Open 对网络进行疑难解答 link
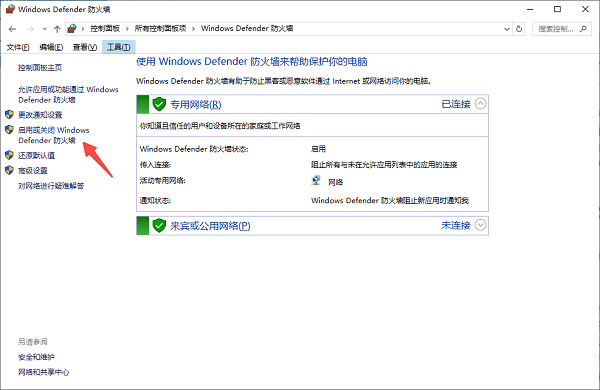The width and height of the screenshot is (600, 390). (x=51, y=186)
